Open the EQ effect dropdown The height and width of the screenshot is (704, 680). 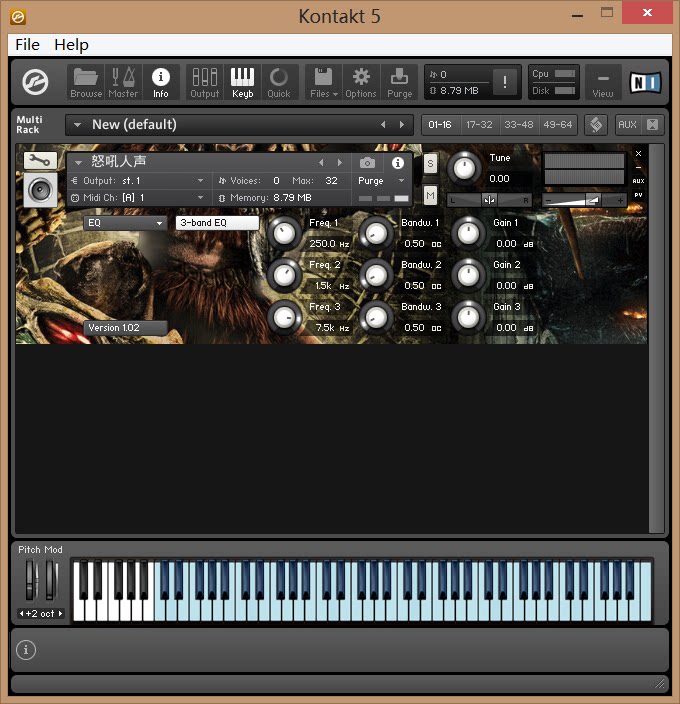pyautogui.click(x=125, y=223)
